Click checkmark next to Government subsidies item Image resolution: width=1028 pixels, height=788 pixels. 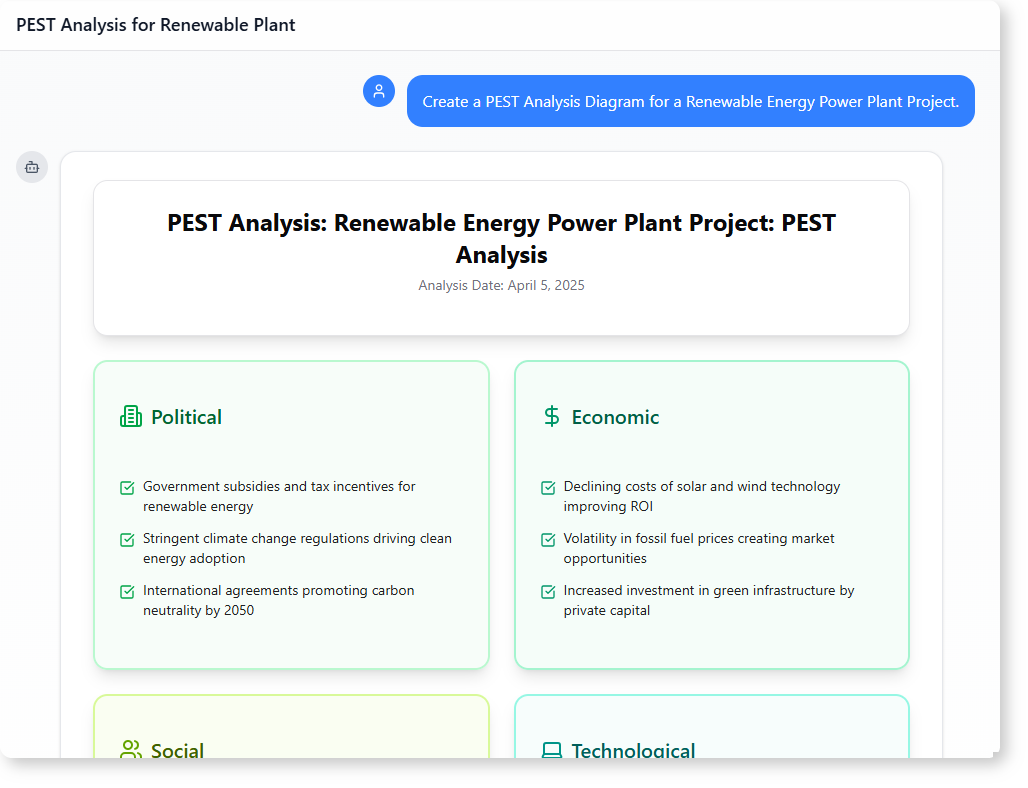click(x=127, y=488)
